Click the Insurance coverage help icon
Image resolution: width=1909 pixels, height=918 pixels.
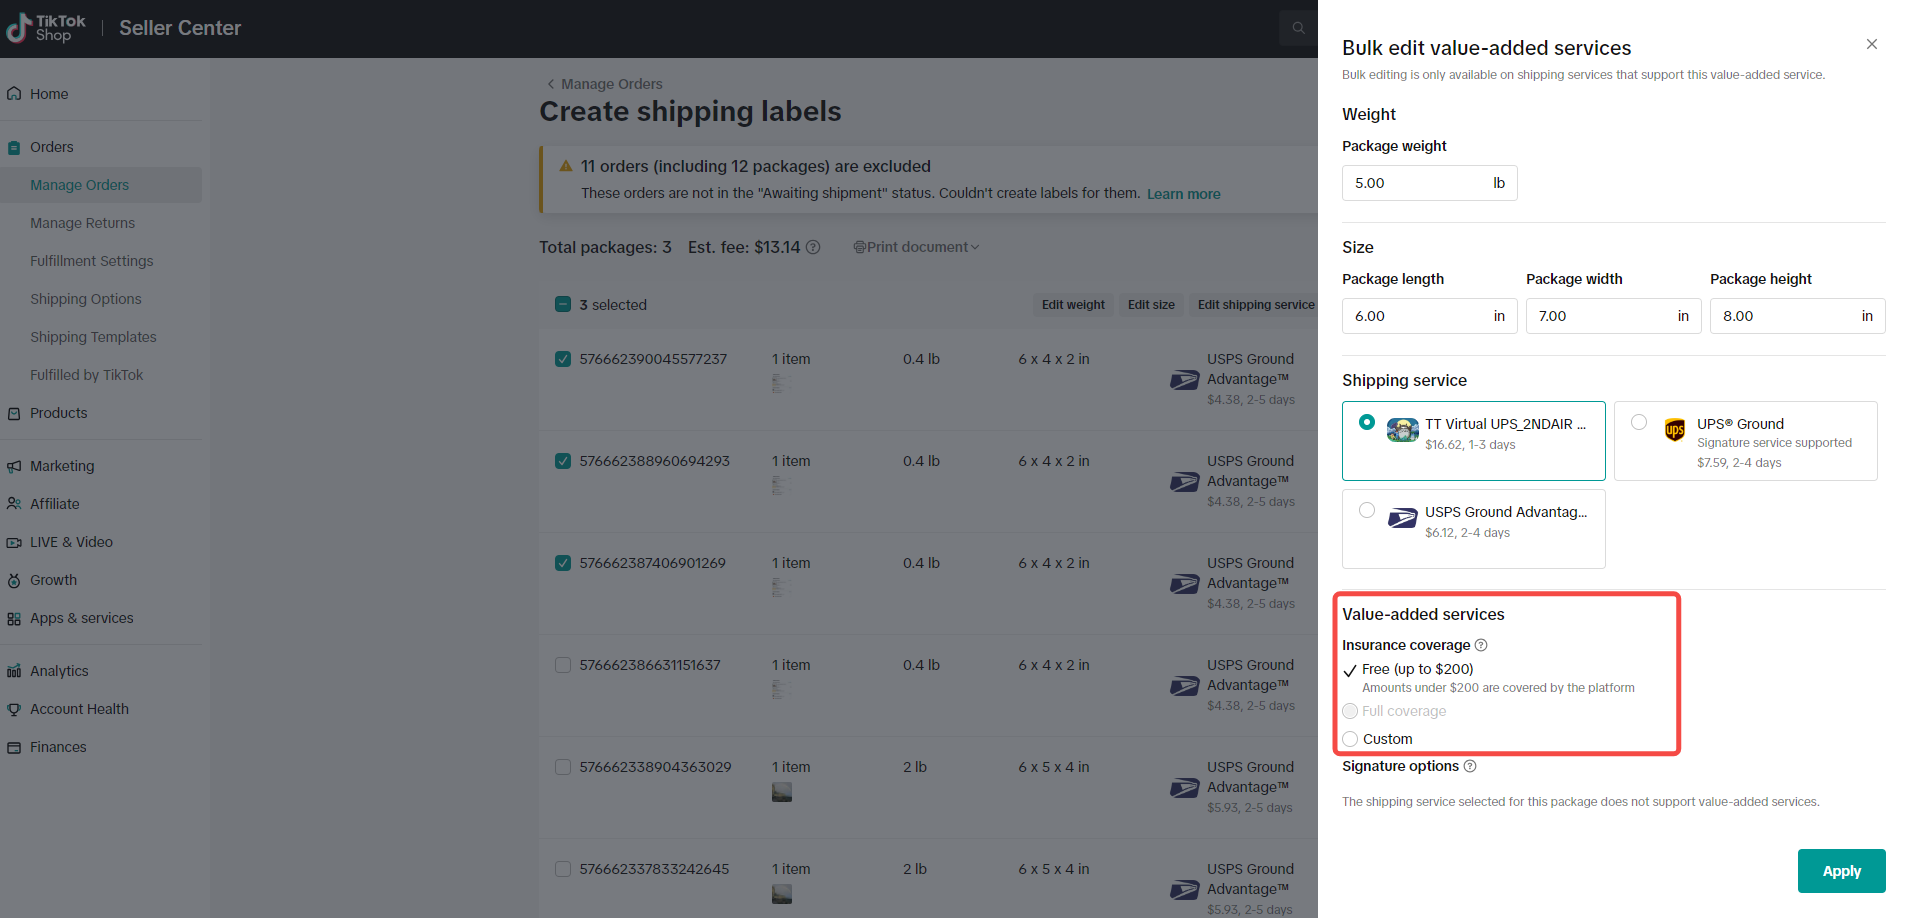coord(1481,645)
